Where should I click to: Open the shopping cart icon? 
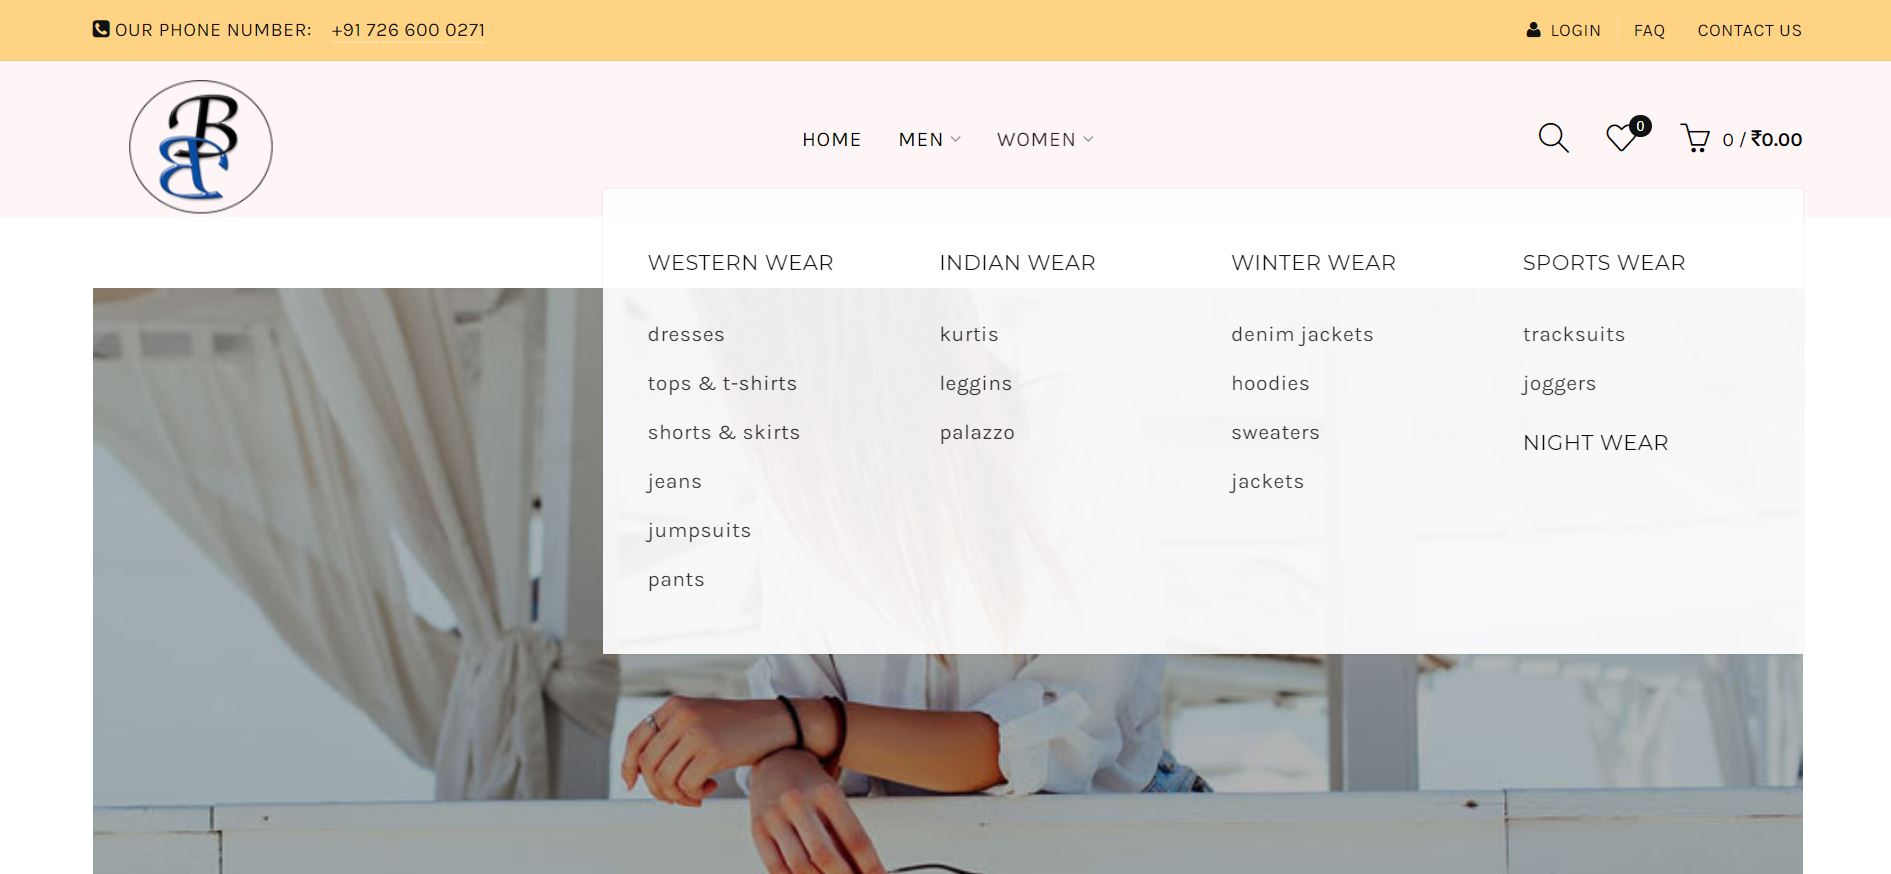[1695, 138]
